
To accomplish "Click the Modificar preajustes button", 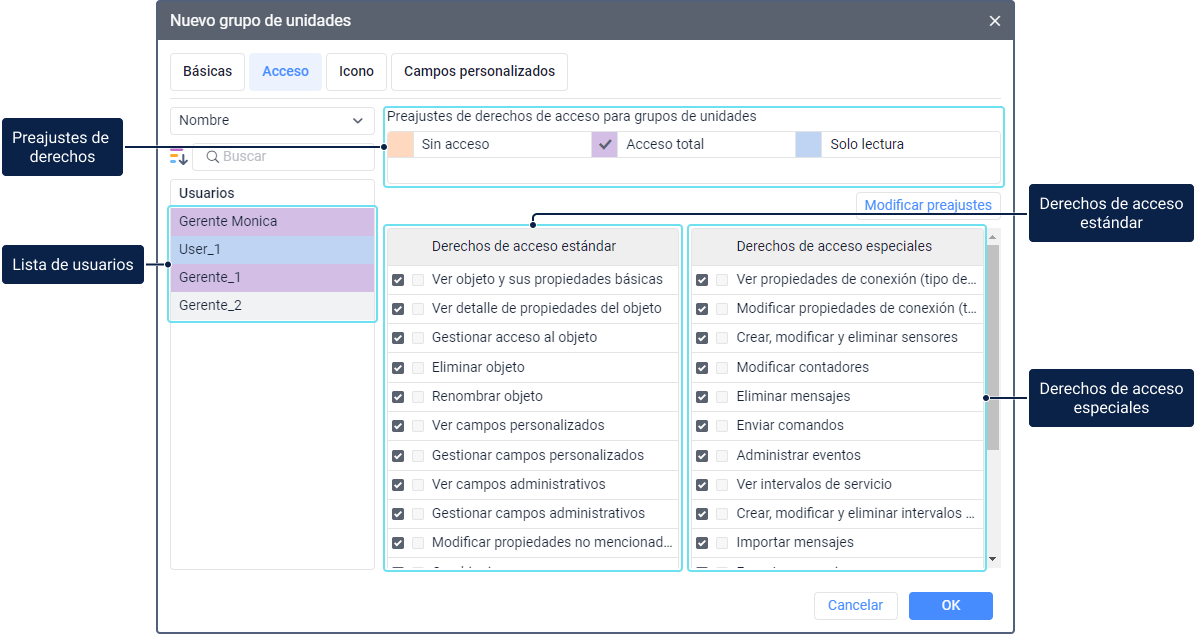I will coord(928,205).
